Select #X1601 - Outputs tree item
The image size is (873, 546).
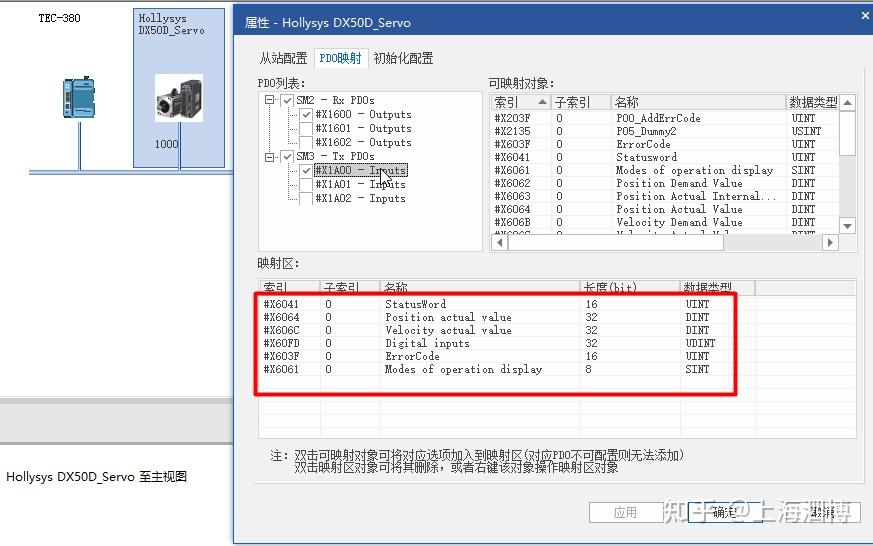point(363,129)
